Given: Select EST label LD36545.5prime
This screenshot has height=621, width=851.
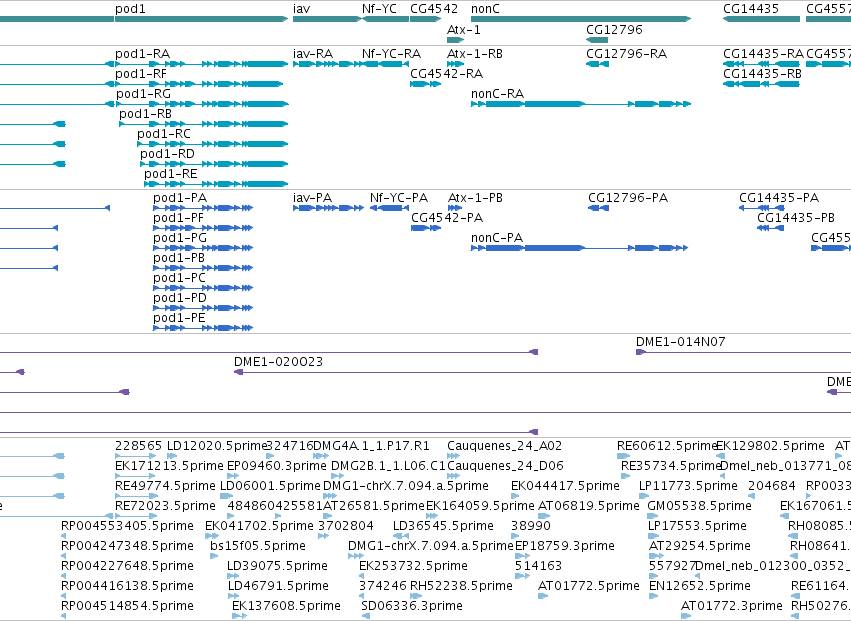Looking at the screenshot, I should [x=443, y=527].
